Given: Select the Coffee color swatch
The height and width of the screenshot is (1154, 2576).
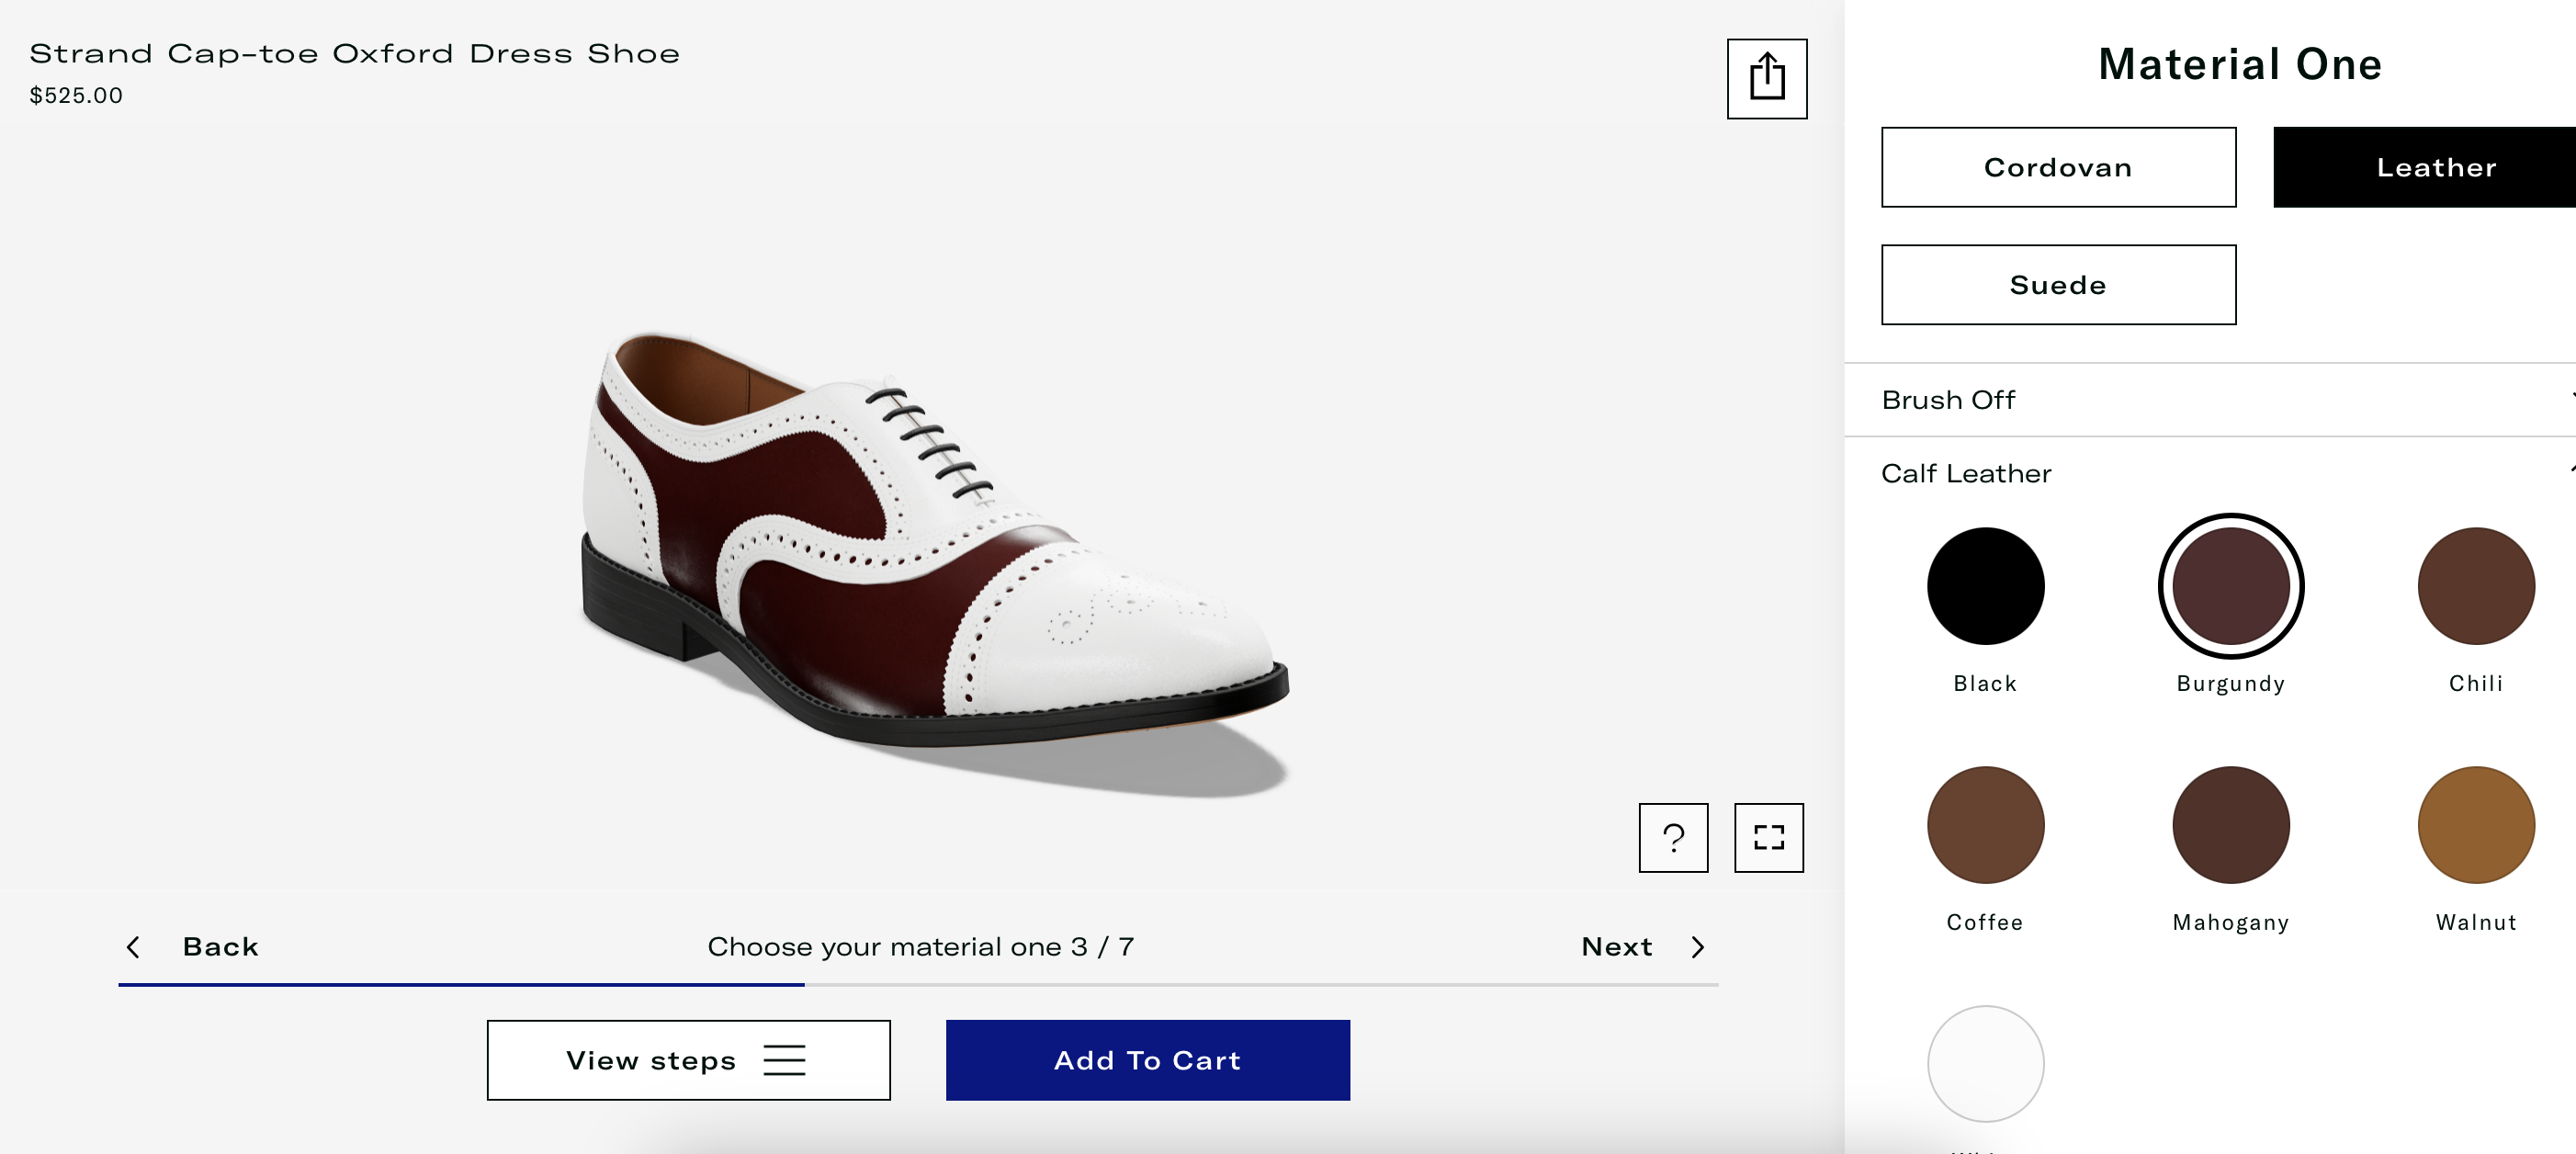Looking at the screenshot, I should (1984, 825).
